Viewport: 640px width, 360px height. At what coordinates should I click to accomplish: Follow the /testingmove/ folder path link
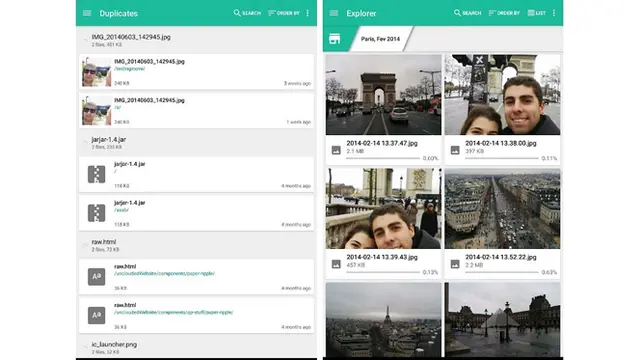point(129,69)
